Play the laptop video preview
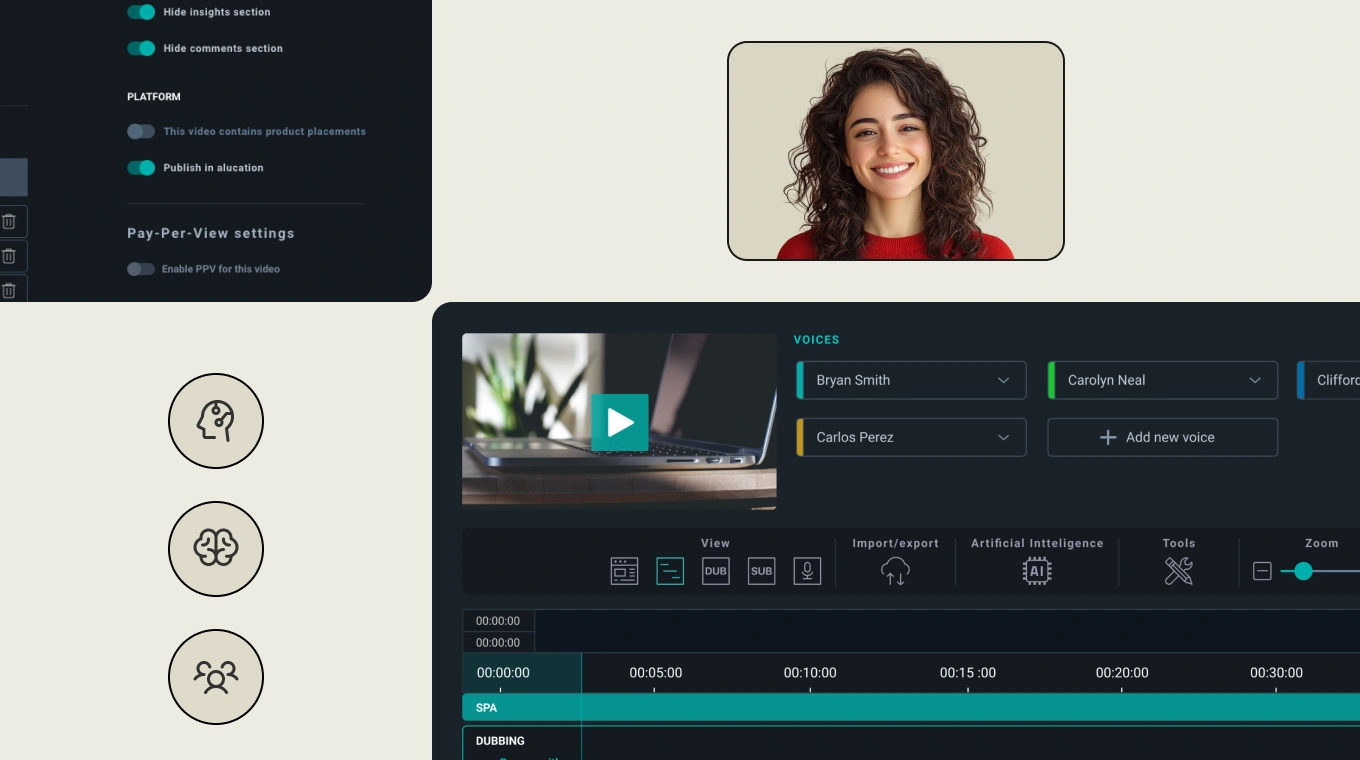This screenshot has width=1360, height=760. pos(620,422)
